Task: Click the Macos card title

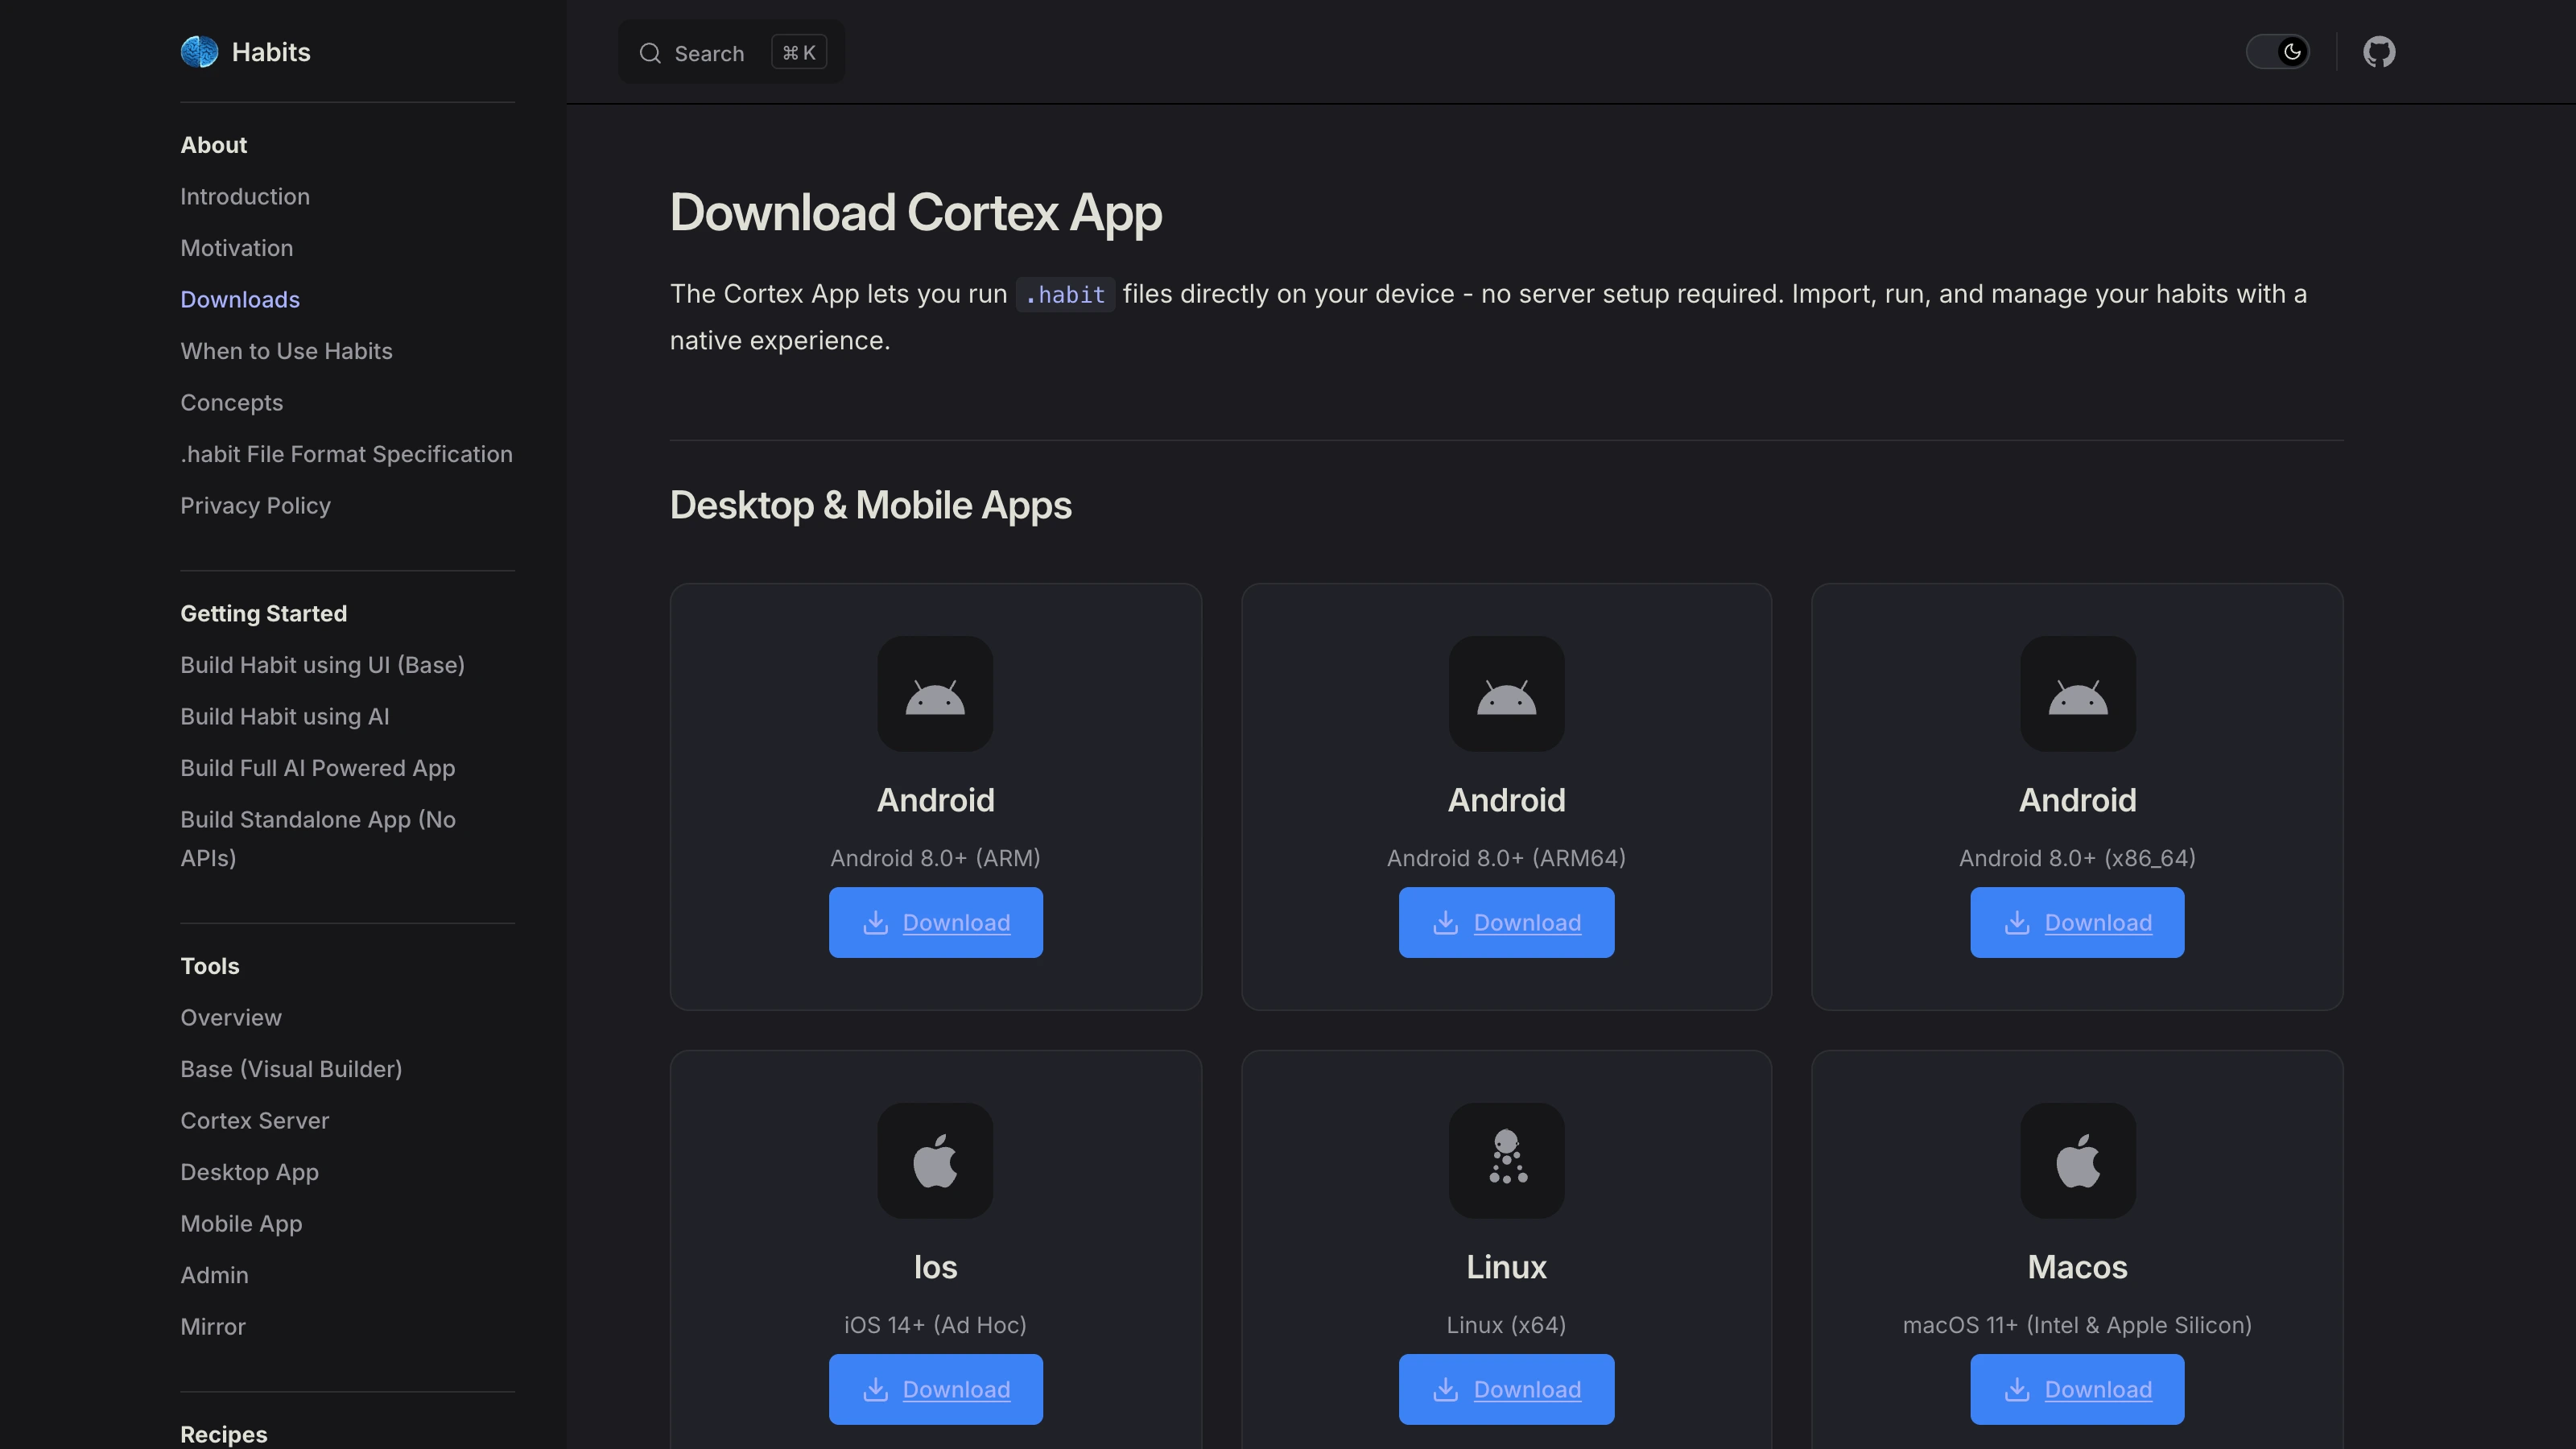Action: point(2077,1268)
